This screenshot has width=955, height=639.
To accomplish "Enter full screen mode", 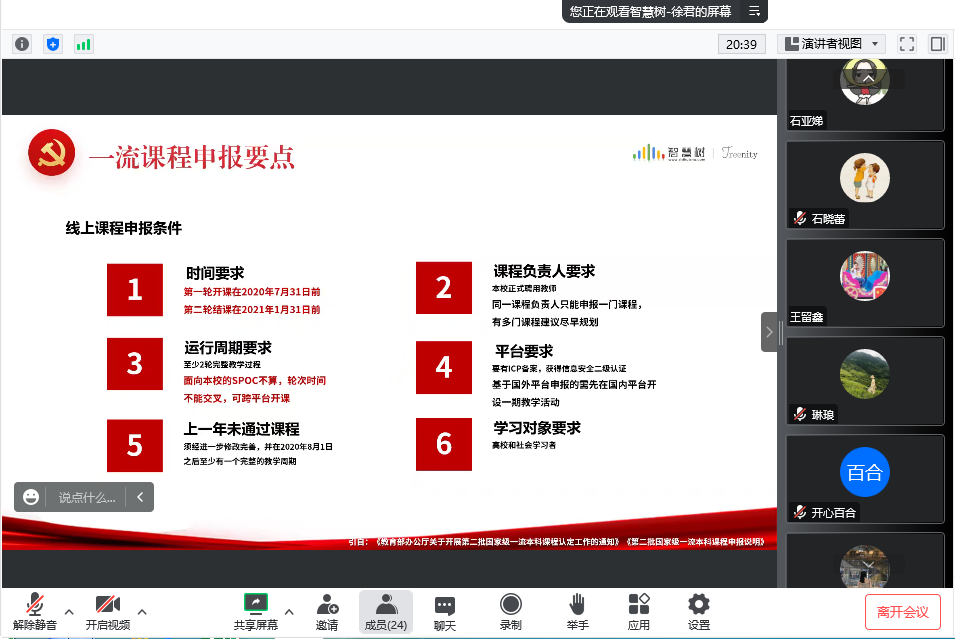I will click(x=907, y=44).
